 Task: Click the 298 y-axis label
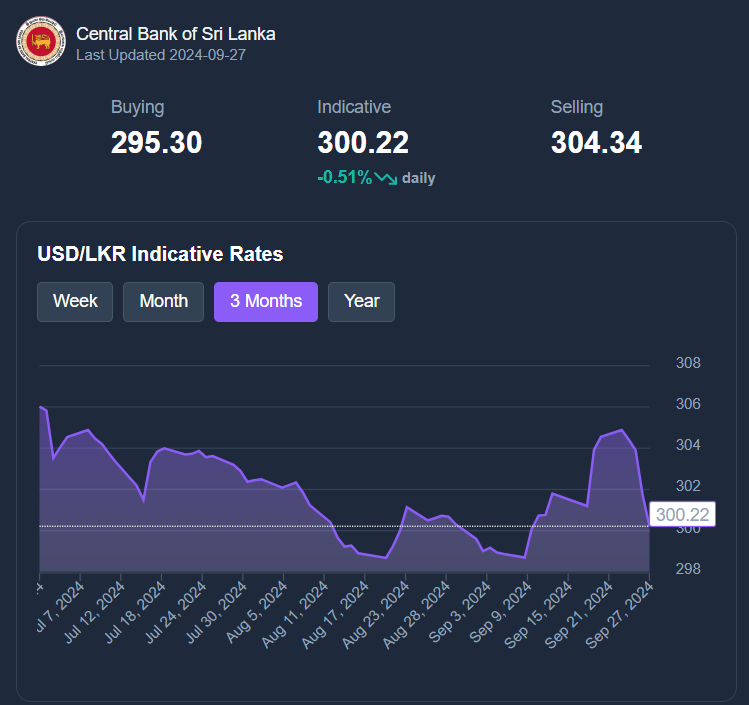tap(688, 569)
